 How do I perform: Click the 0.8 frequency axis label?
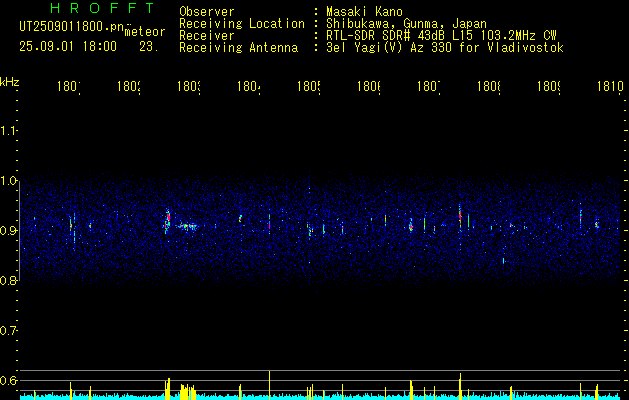pos(8,280)
